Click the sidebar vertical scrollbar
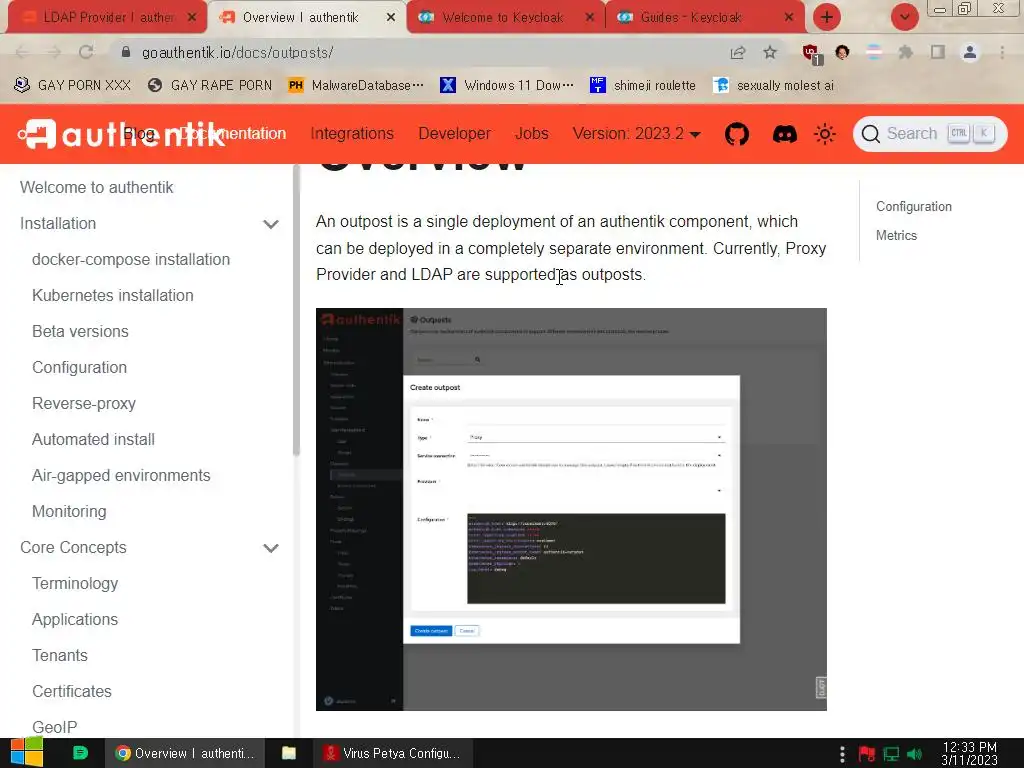1024x768 pixels. [296, 310]
